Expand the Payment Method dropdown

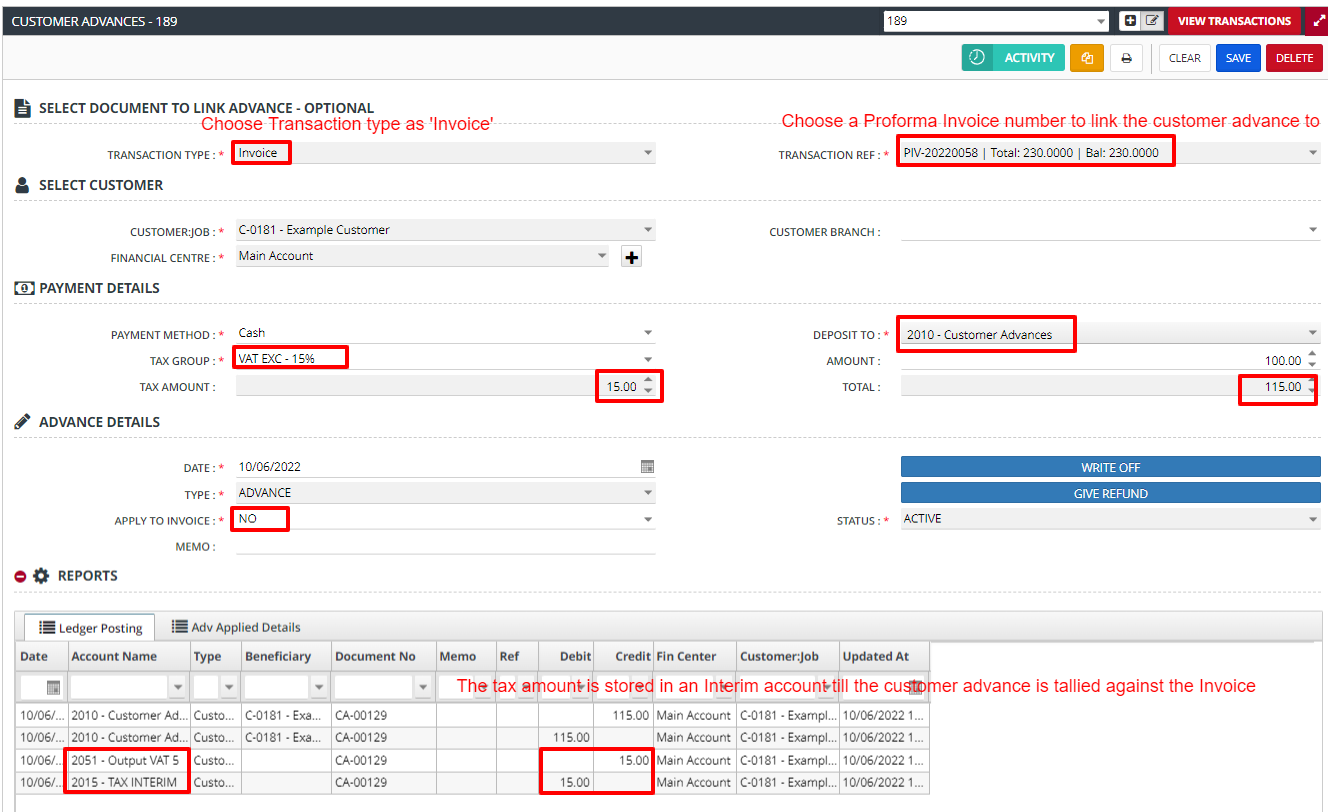(x=648, y=333)
